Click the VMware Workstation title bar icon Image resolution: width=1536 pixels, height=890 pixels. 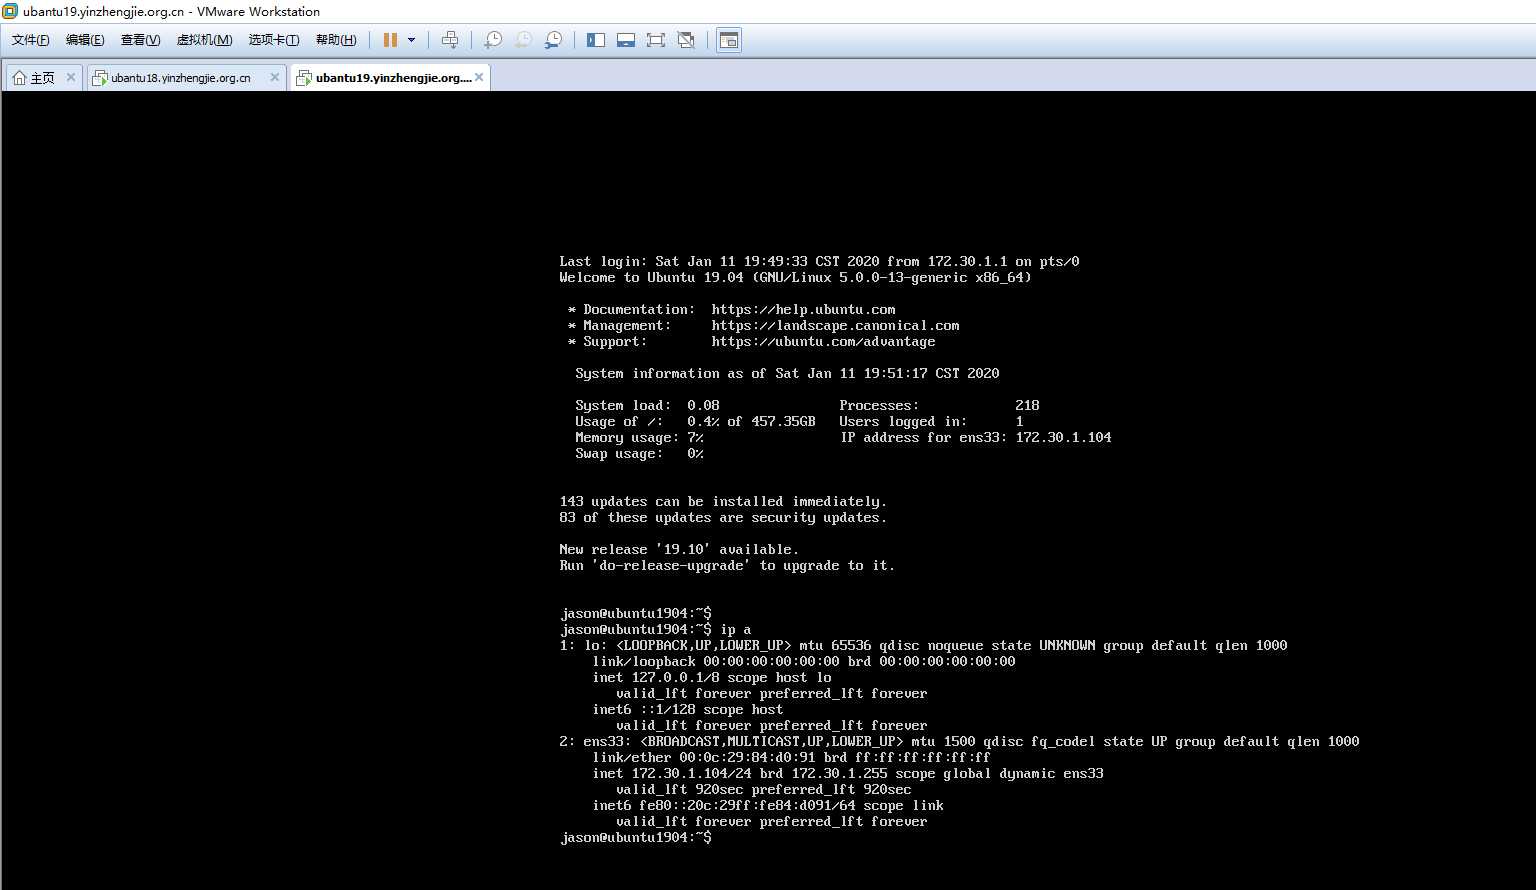(10, 11)
